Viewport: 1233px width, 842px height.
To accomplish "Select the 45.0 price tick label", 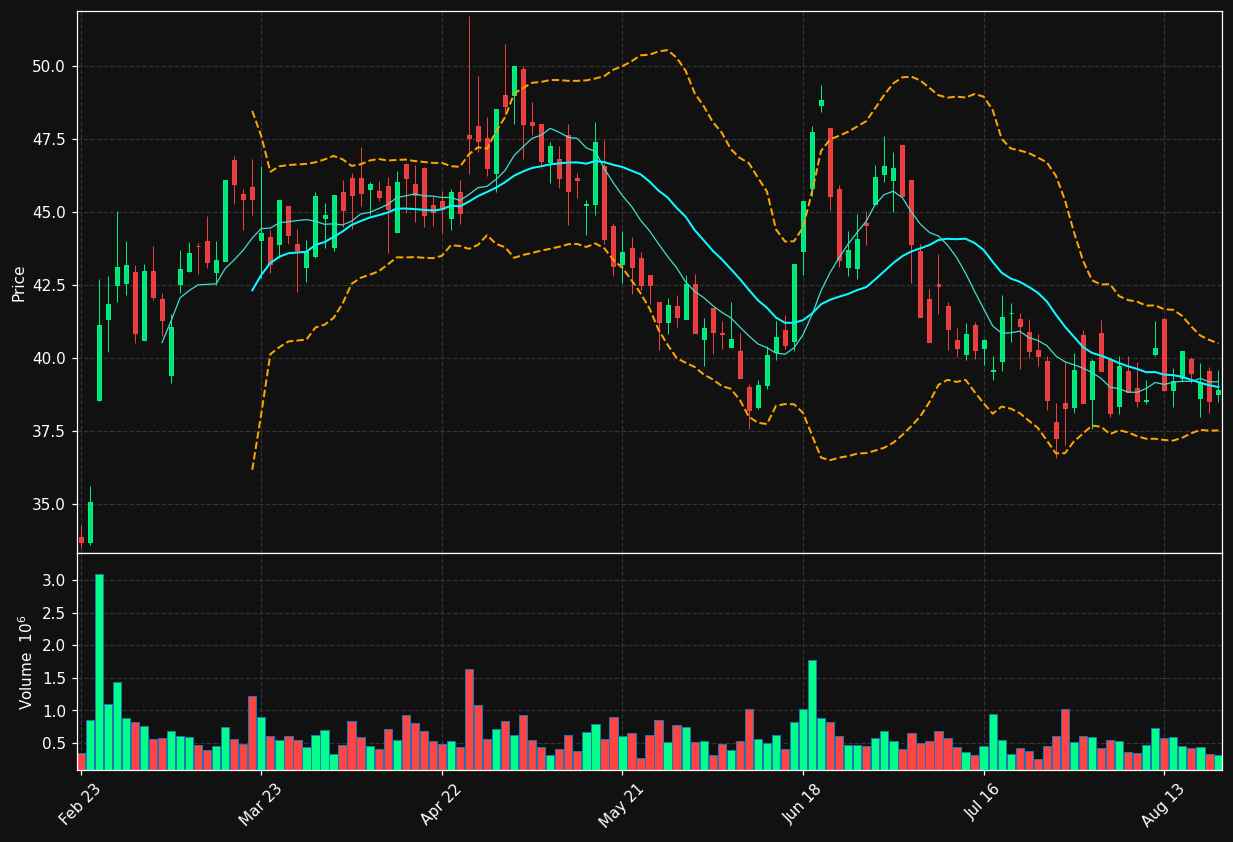I will point(49,213).
